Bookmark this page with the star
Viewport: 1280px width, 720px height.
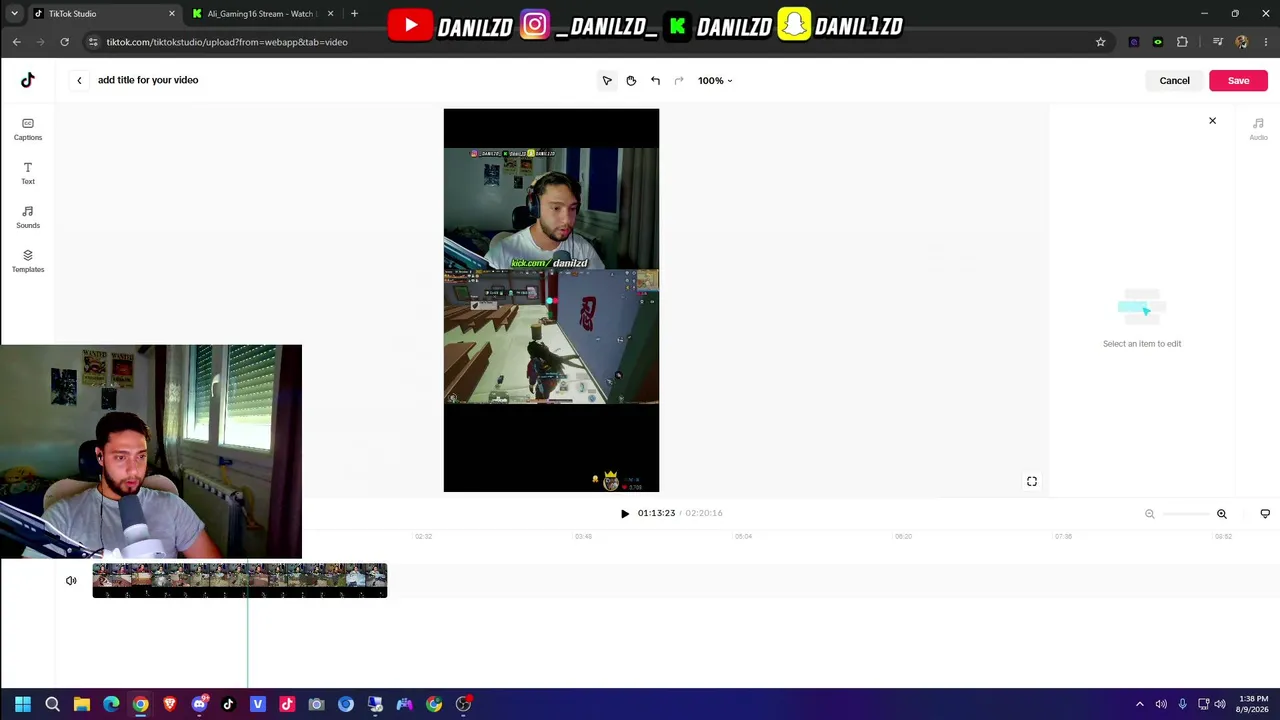pos(1100,42)
